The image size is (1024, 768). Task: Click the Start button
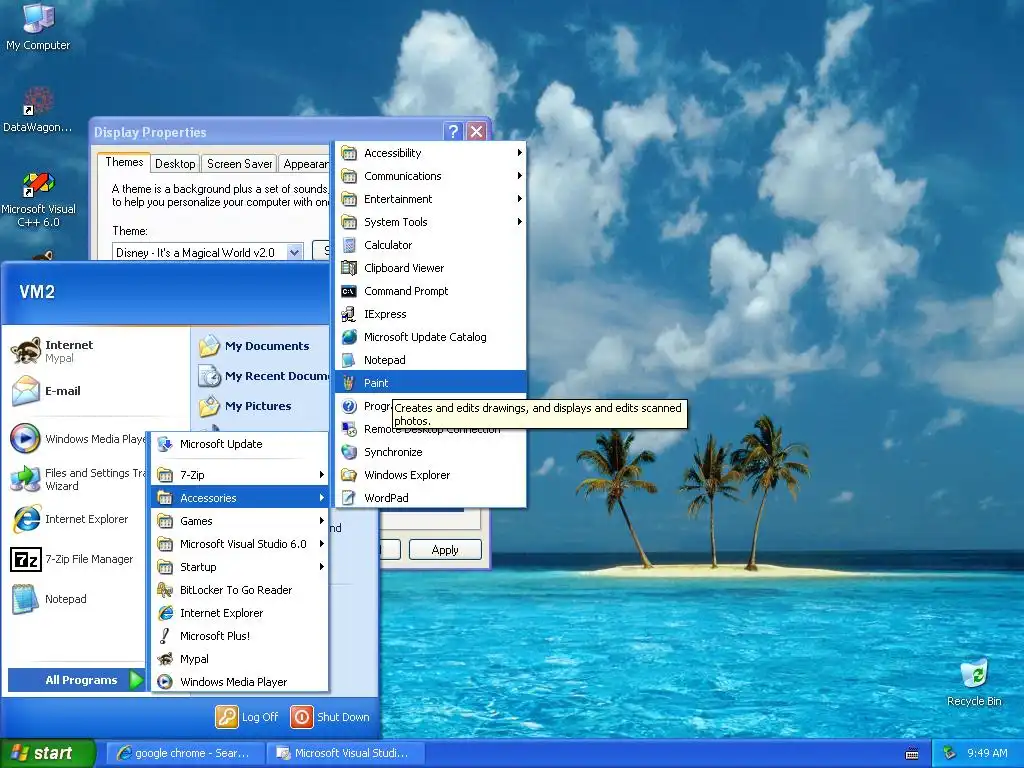(46, 753)
